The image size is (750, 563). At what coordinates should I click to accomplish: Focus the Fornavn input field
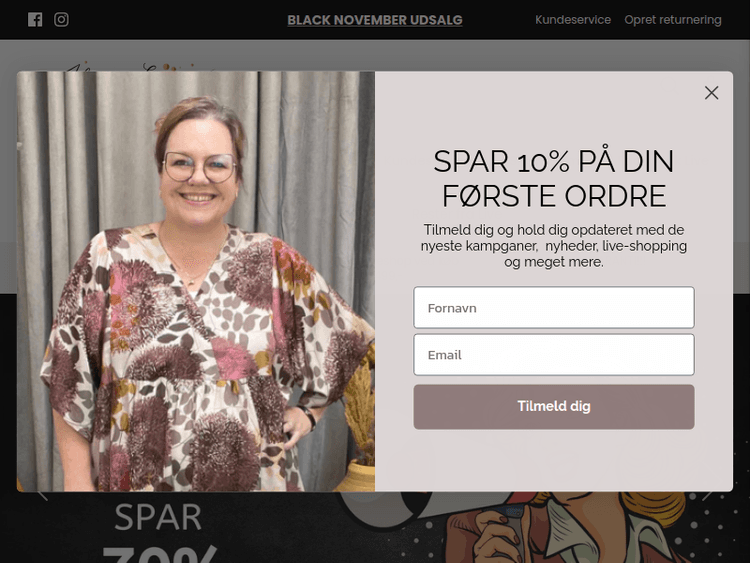pos(554,308)
